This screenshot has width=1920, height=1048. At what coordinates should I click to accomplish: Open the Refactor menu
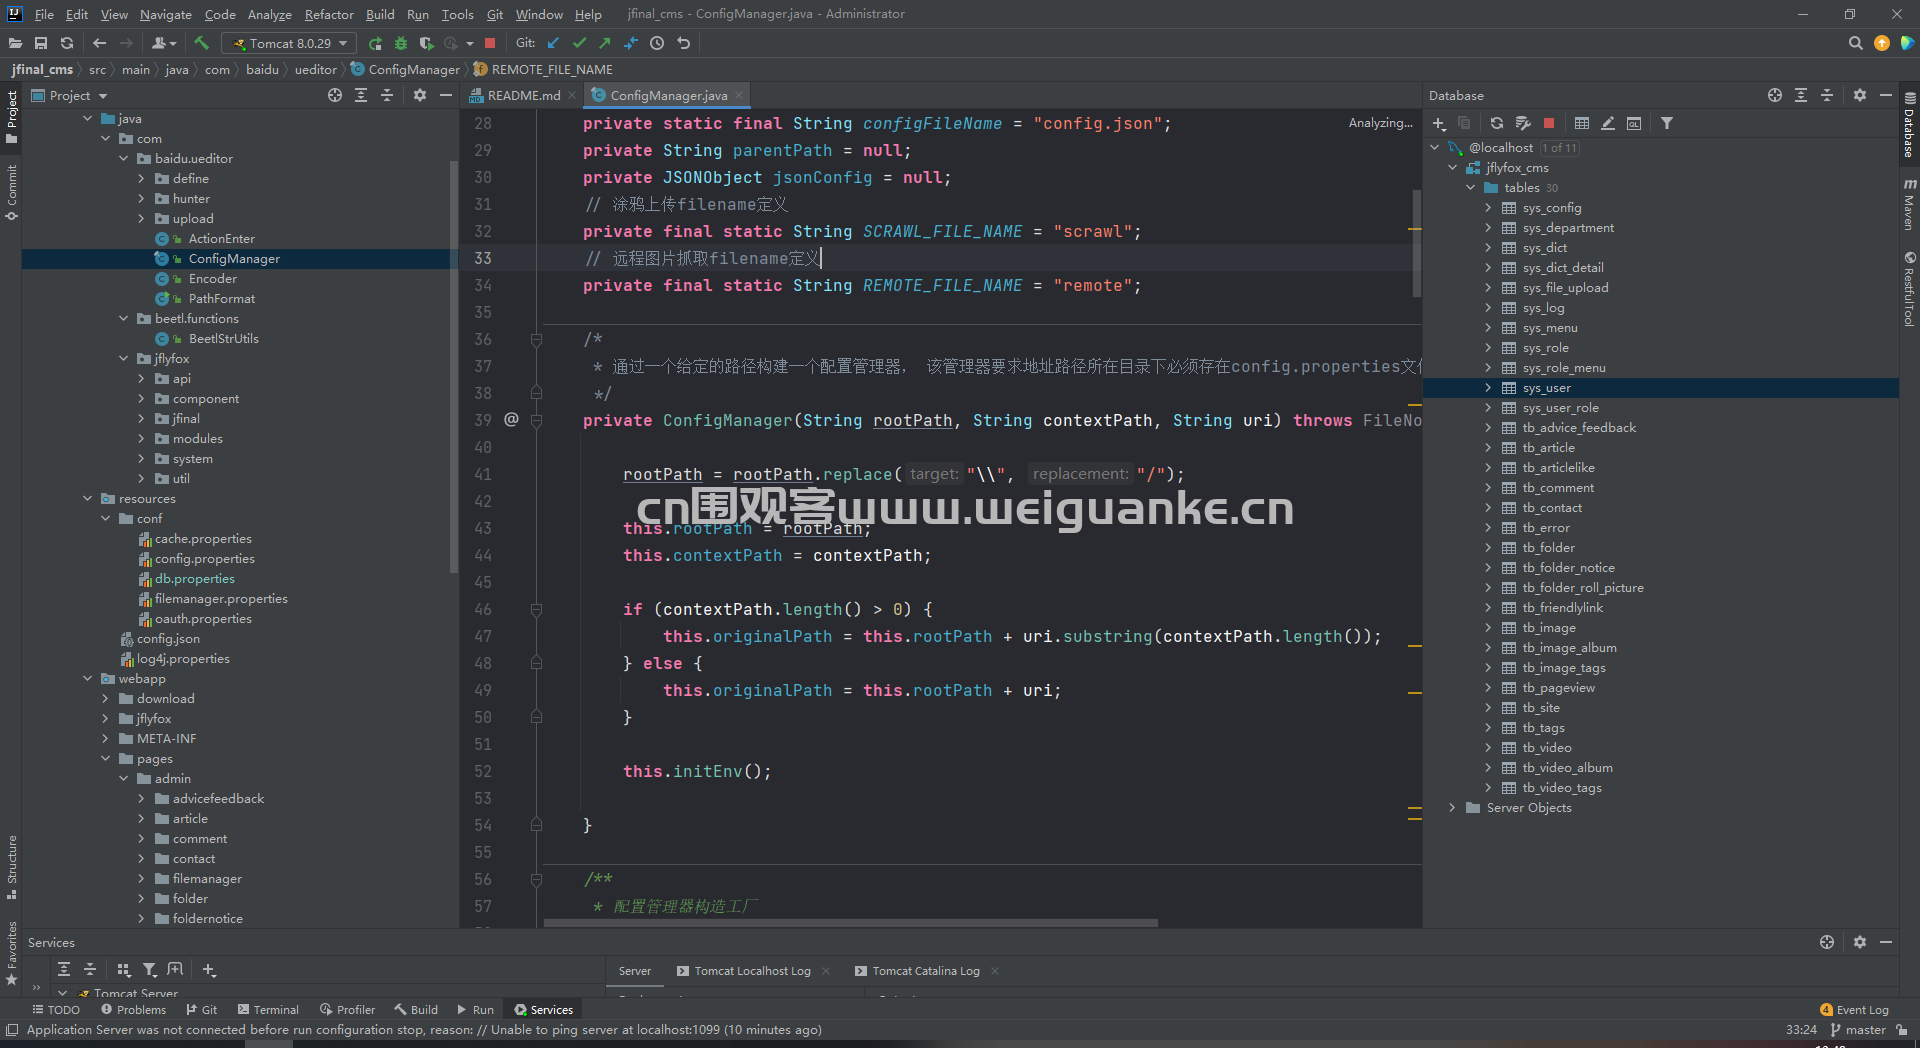[328, 14]
